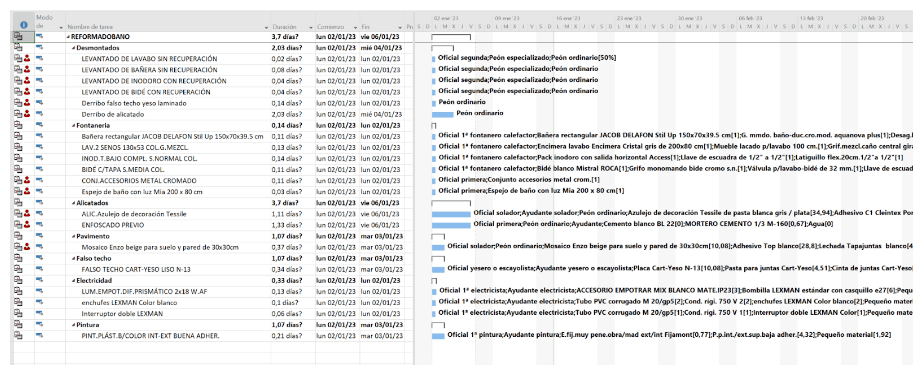Click task mode icon for Desmontados row
Screen dimensions: 924x373
[40, 48]
